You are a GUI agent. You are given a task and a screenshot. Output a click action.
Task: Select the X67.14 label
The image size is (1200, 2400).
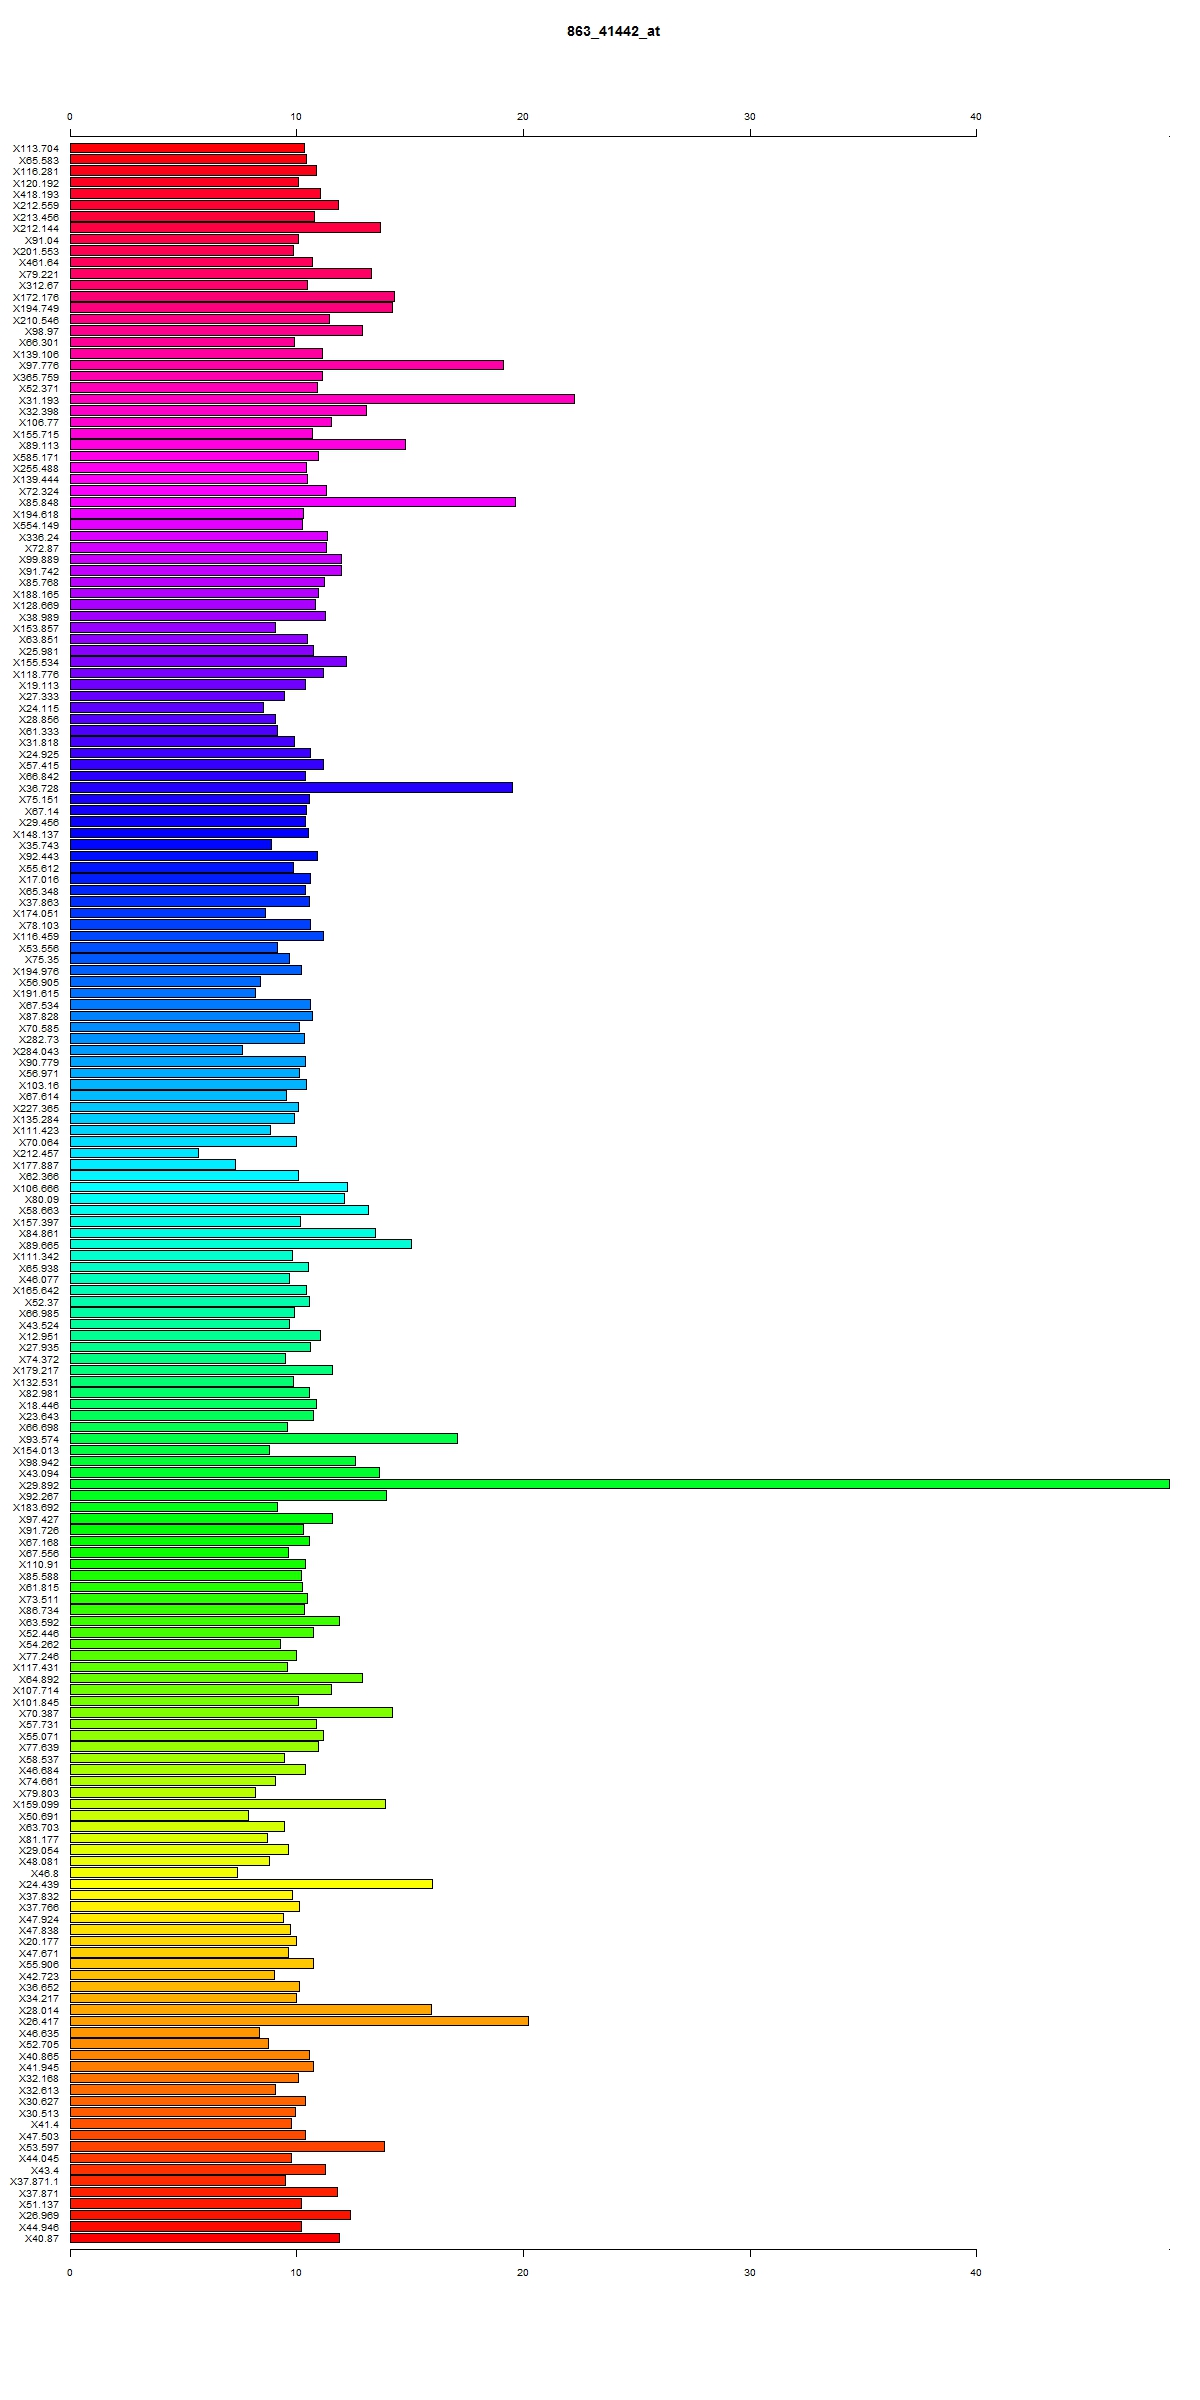[41, 811]
